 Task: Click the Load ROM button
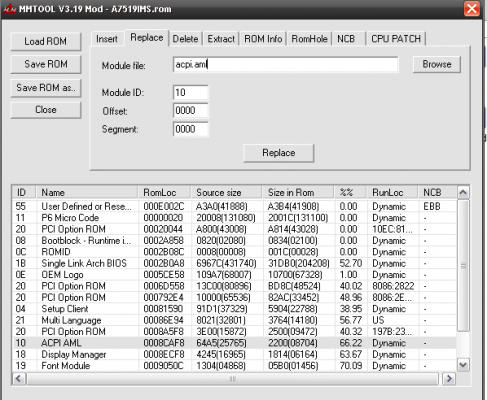46,42
